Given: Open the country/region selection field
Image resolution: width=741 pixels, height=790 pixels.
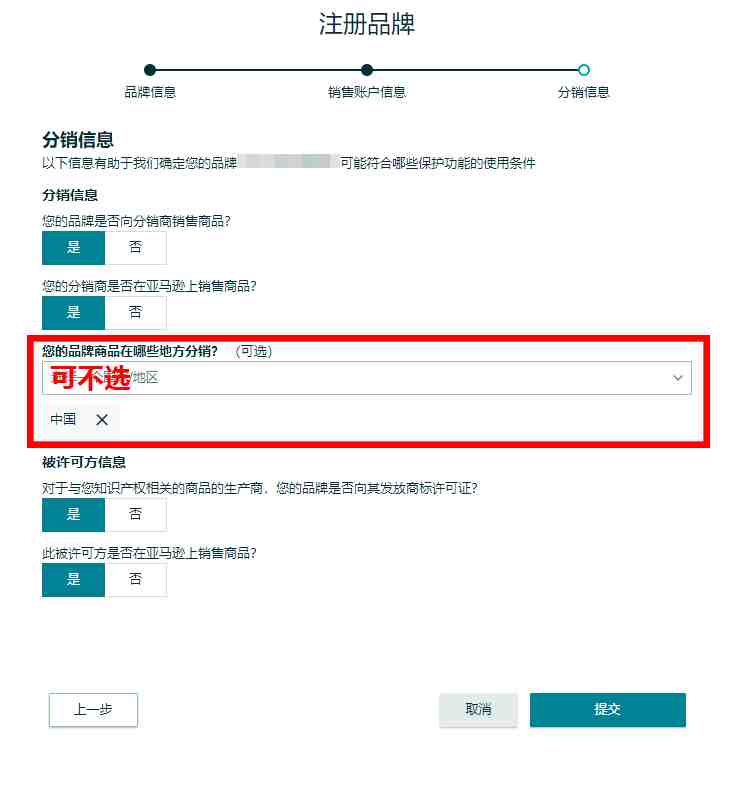Looking at the screenshot, I should point(367,378).
